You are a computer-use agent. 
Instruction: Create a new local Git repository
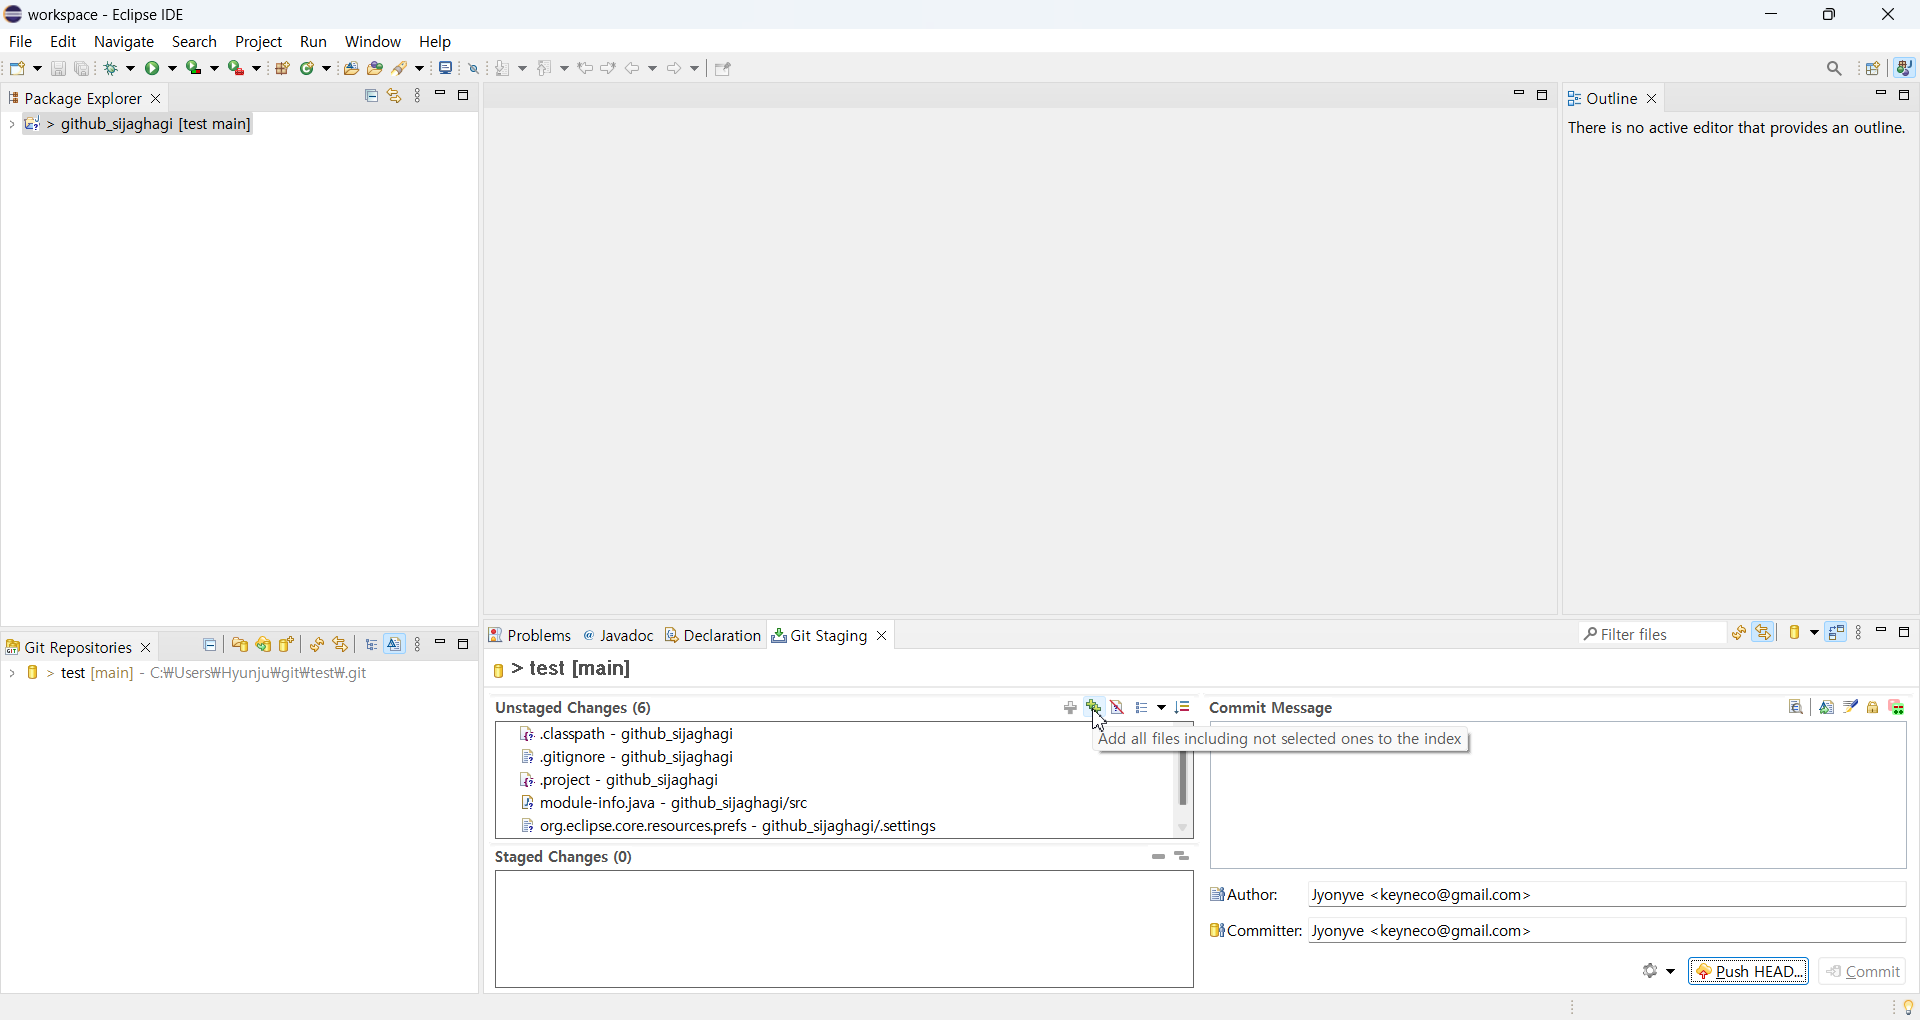click(288, 645)
